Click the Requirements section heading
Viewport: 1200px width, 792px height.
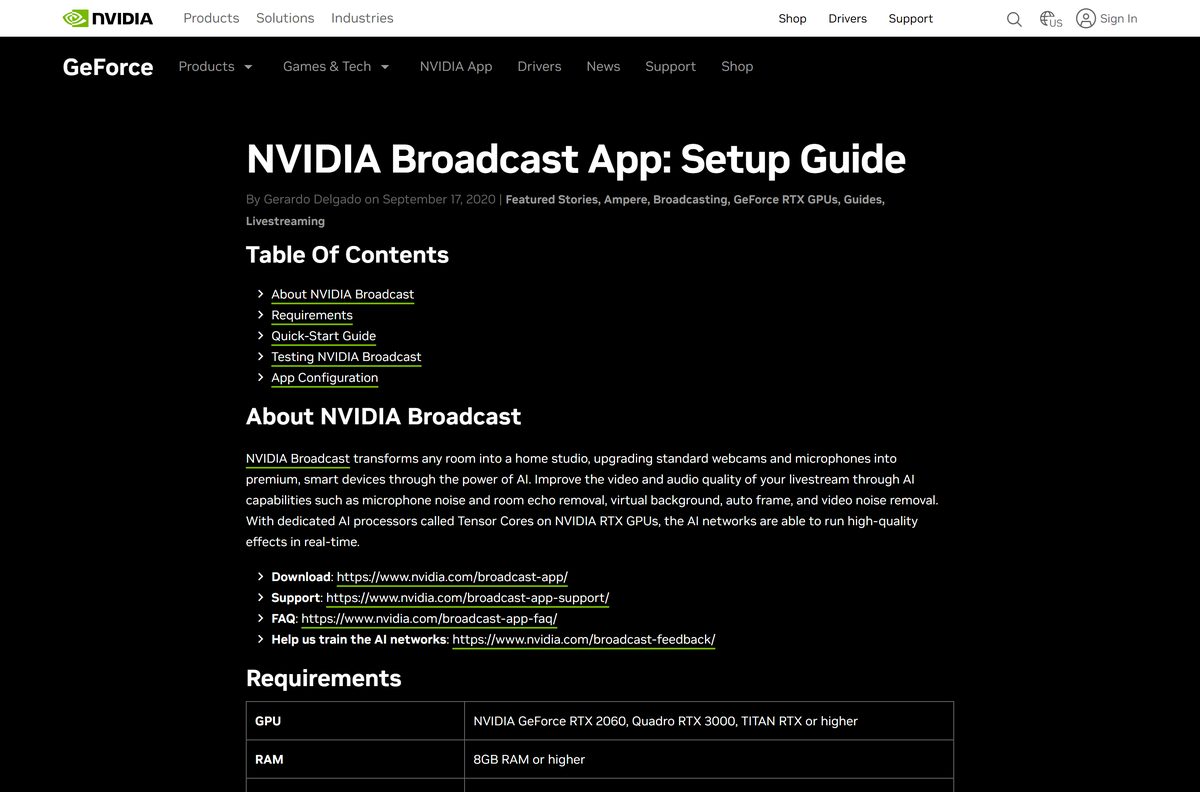(x=323, y=678)
